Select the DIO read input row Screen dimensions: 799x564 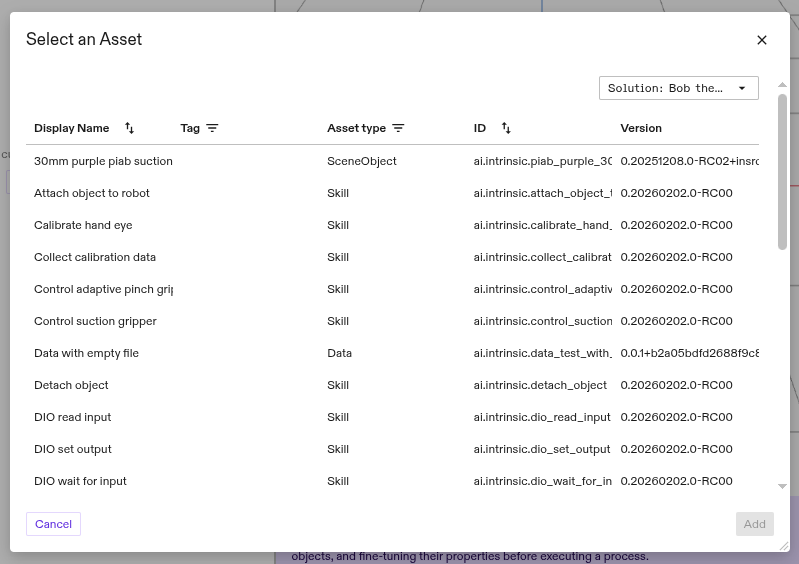click(72, 417)
